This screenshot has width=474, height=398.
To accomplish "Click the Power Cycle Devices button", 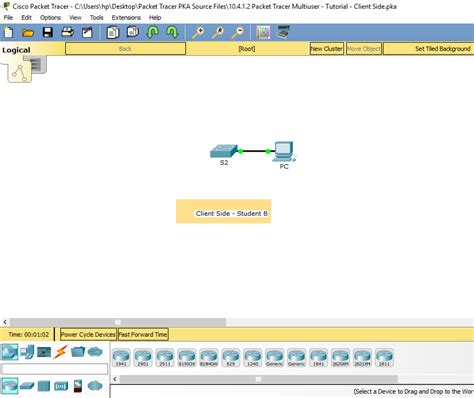I will tap(88, 334).
